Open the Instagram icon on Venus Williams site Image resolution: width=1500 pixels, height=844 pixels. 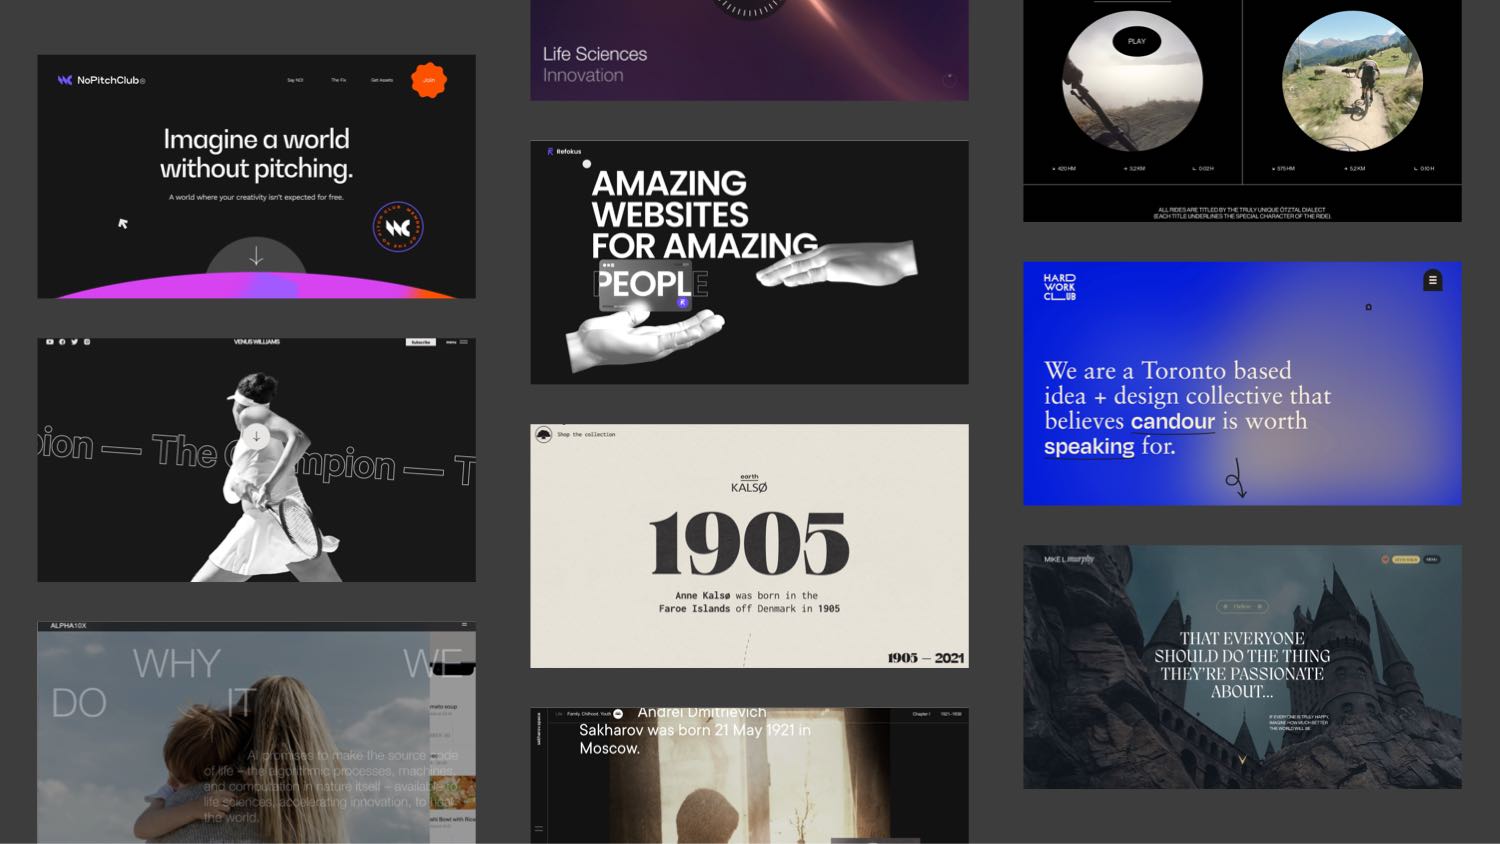pos(87,342)
